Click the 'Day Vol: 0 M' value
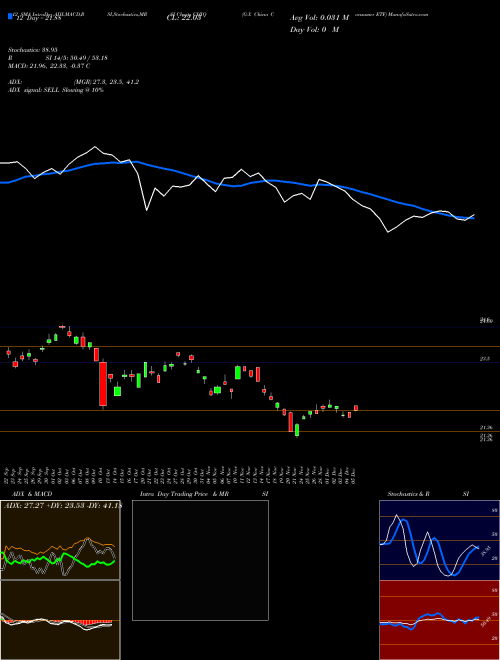Screen dimensions: 500x660 pyautogui.click(x=314, y=29)
